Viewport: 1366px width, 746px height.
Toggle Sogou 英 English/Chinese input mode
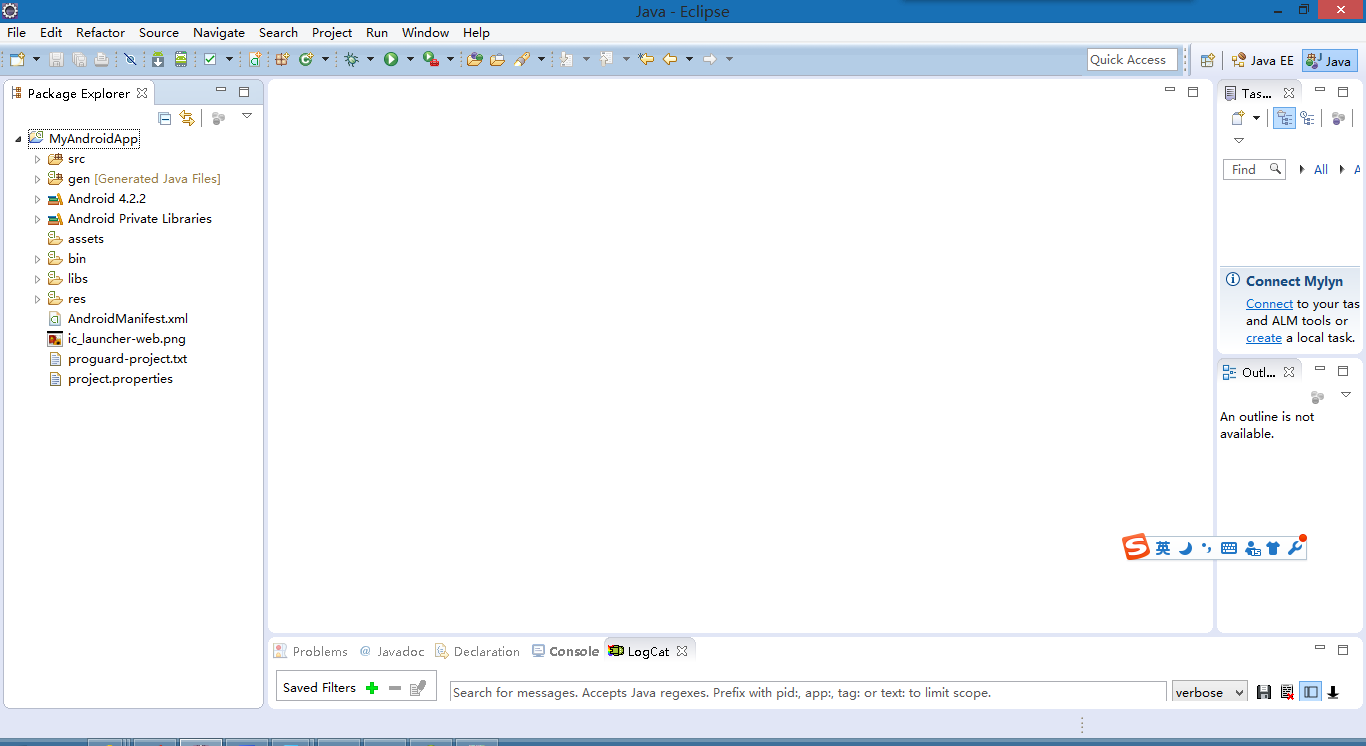[1163, 548]
